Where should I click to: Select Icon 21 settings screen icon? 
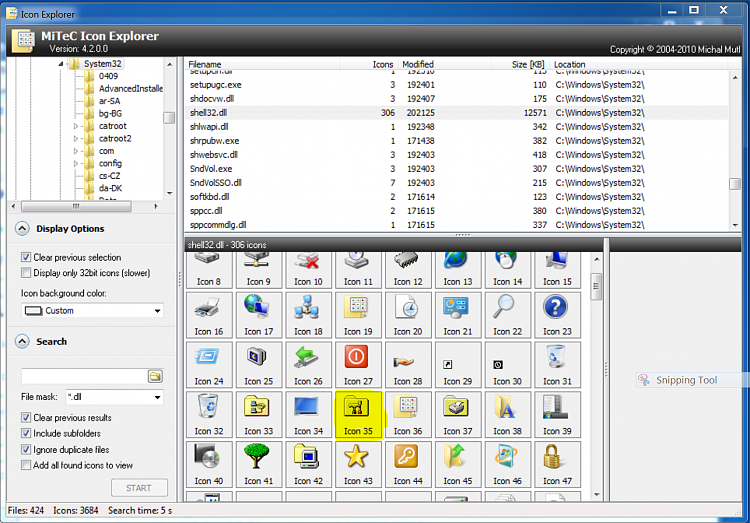(458, 315)
